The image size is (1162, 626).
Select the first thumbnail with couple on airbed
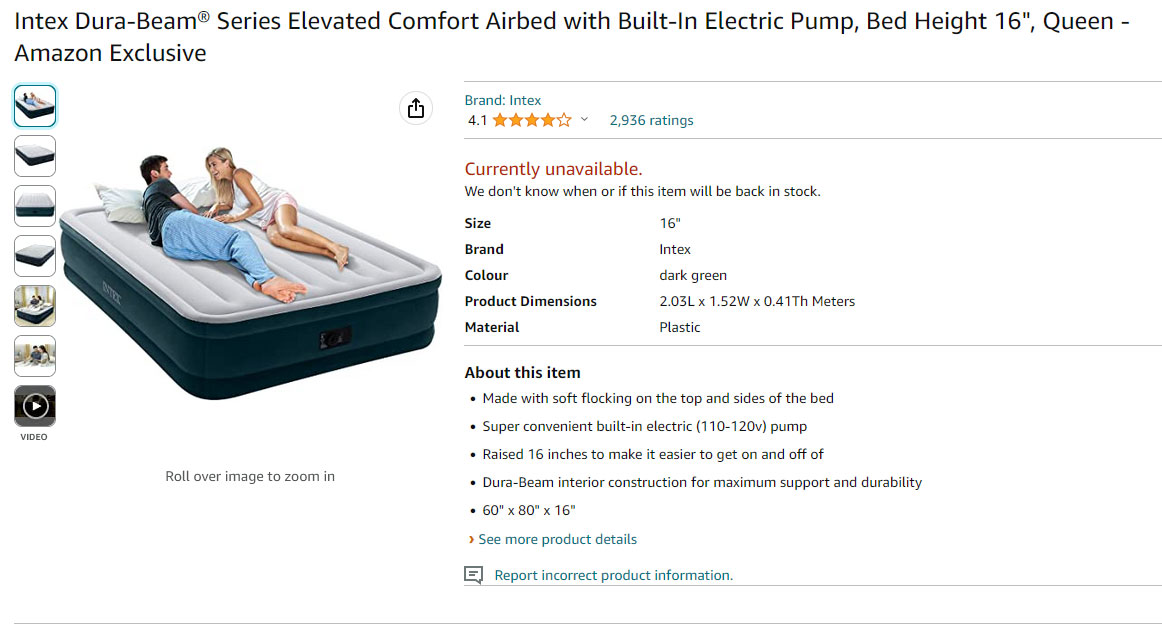click(x=35, y=106)
